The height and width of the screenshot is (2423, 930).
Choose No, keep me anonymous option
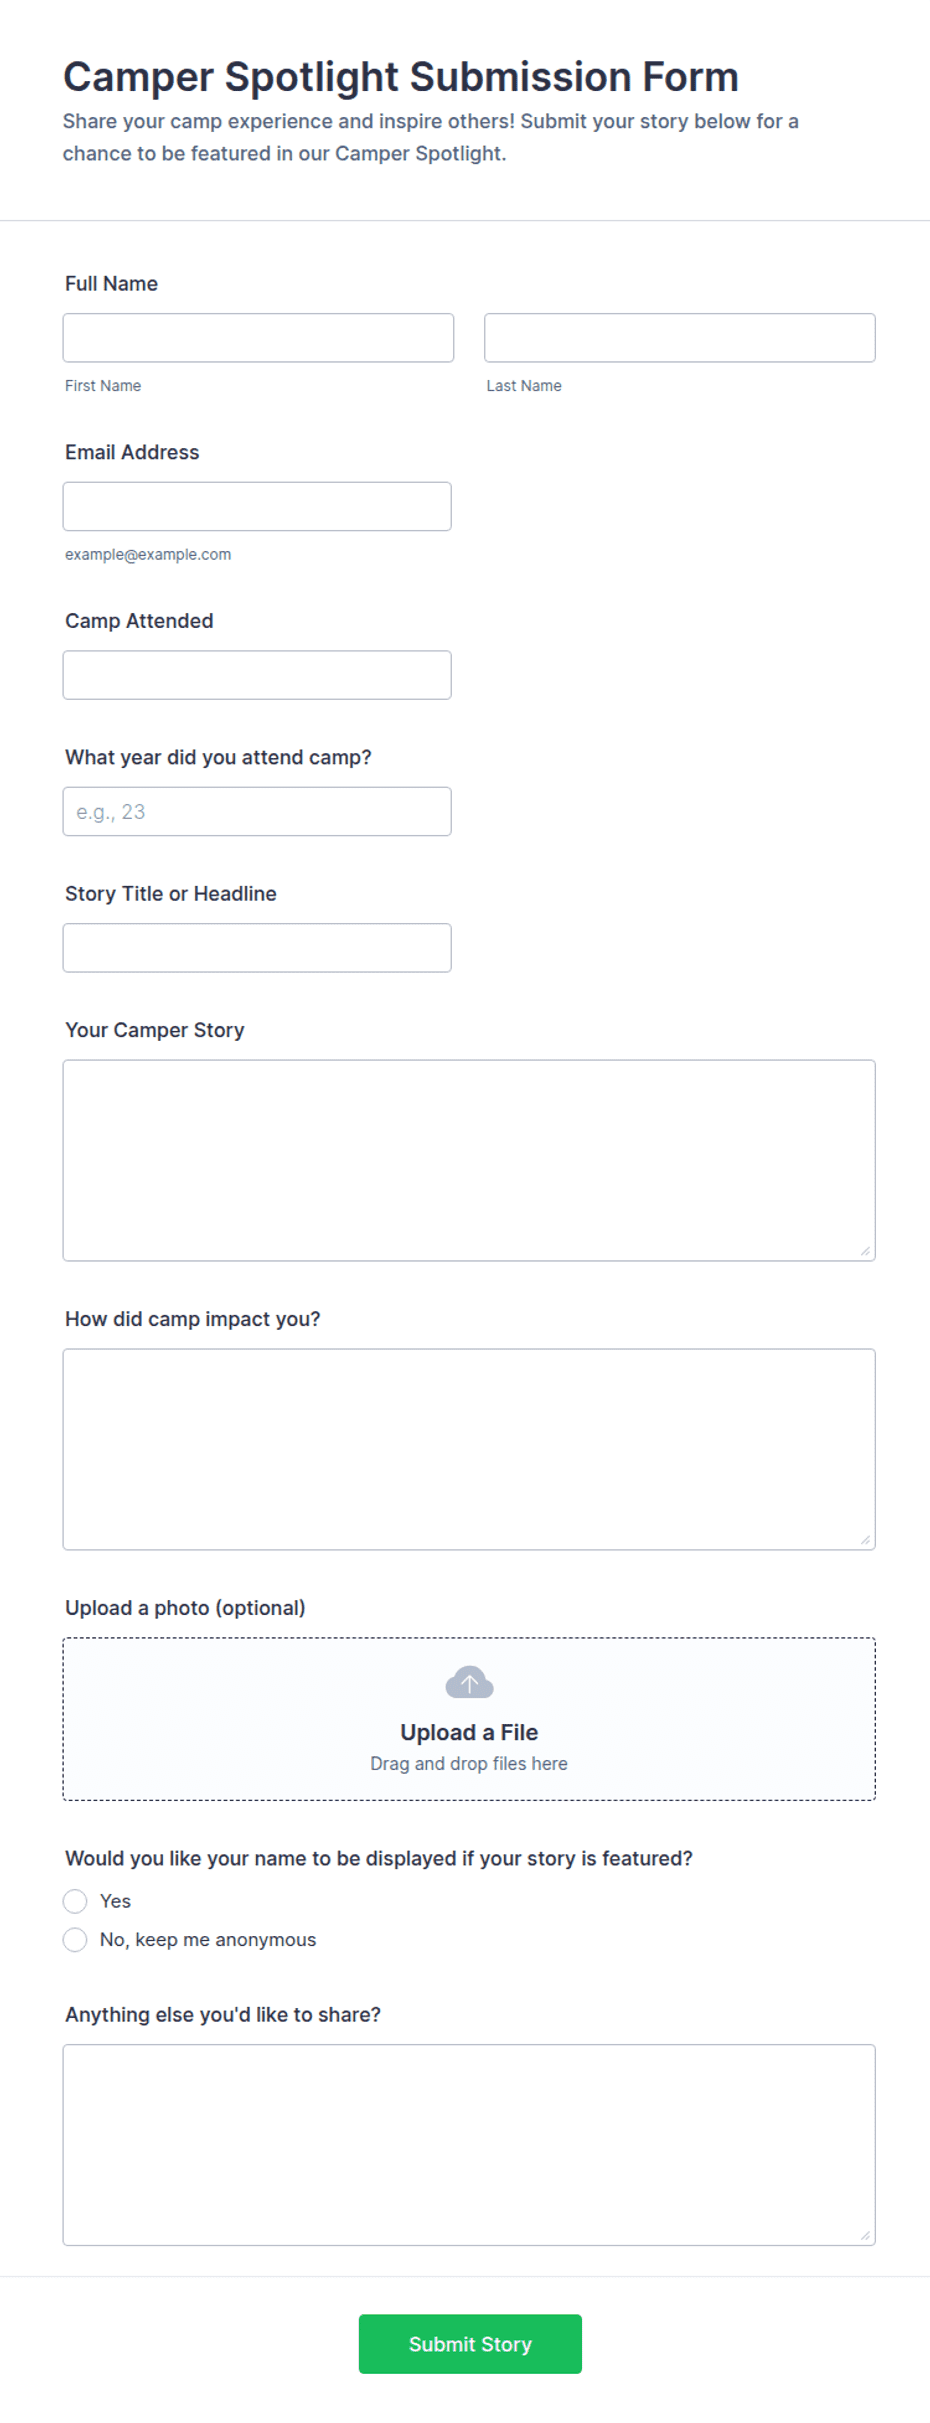pos(75,1940)
